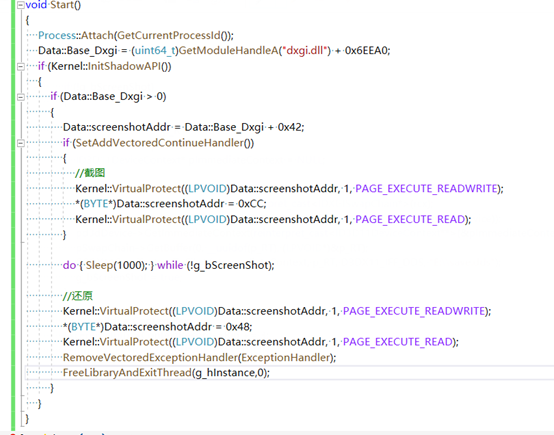
Task: Click 'SetAddVectoredContinueHandler()' call
Action: (x=164, y=143)
